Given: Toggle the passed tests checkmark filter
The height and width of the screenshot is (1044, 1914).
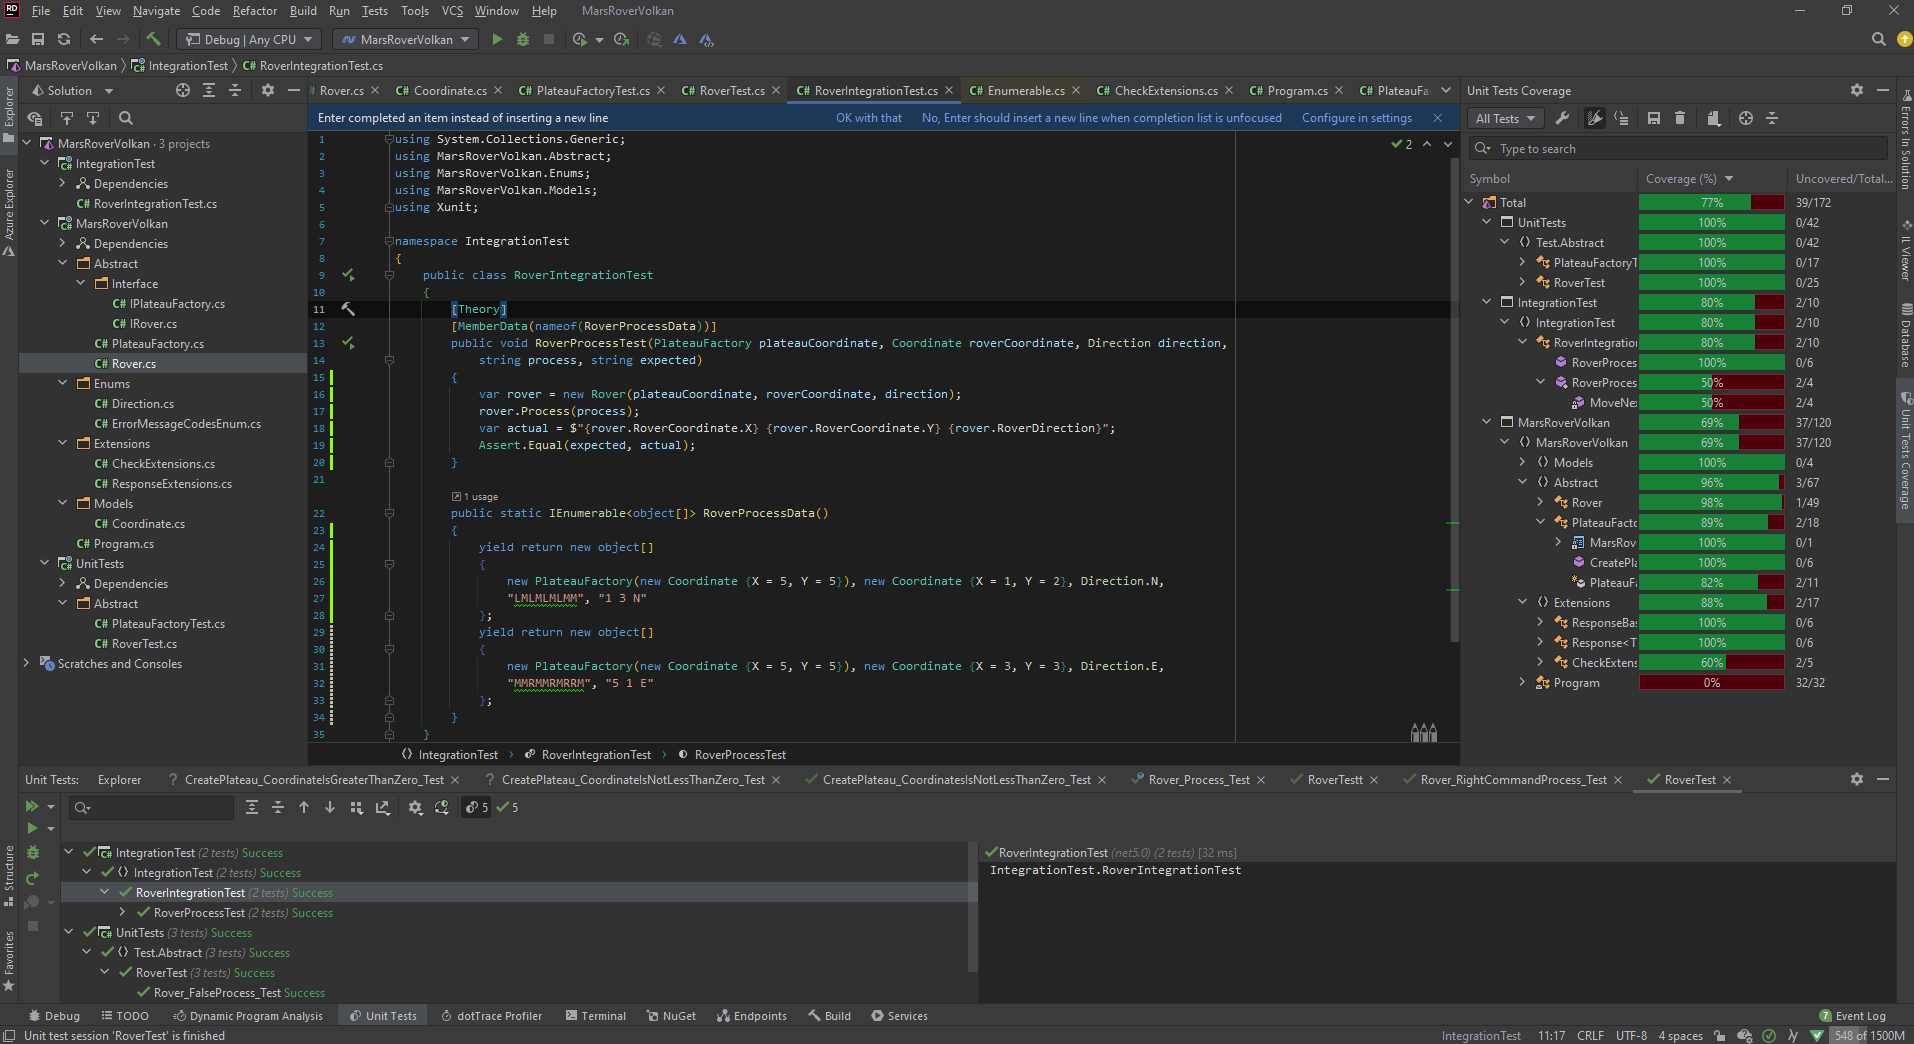Looking at the screenshot, I should point(505,807).
